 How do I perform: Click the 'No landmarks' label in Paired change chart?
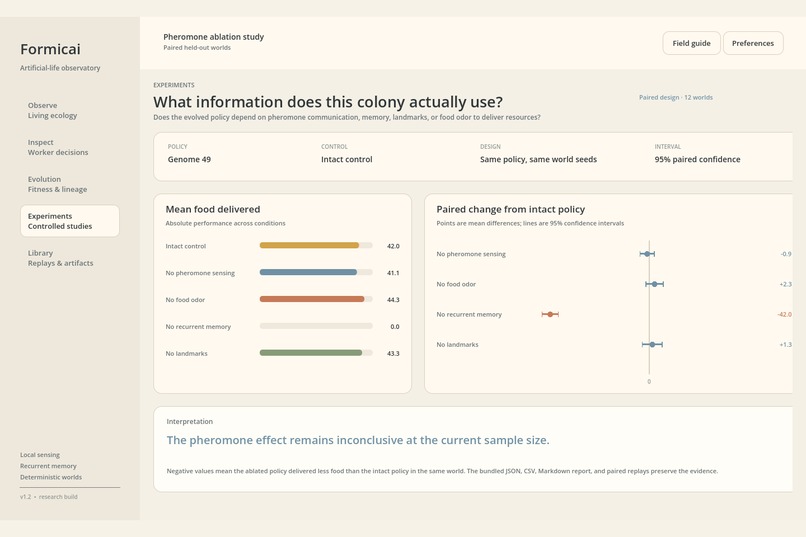click(x=457, y=345)
